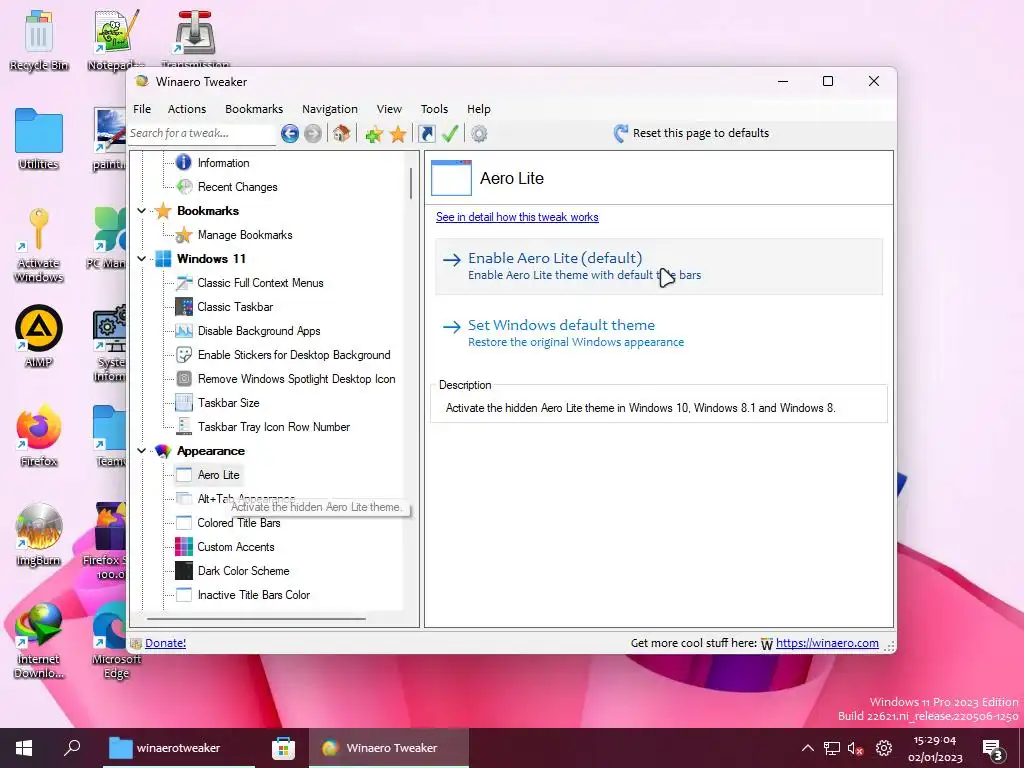1024x768 pixels.
Task: Open the Windows Start button
Action: coord(24,748)
